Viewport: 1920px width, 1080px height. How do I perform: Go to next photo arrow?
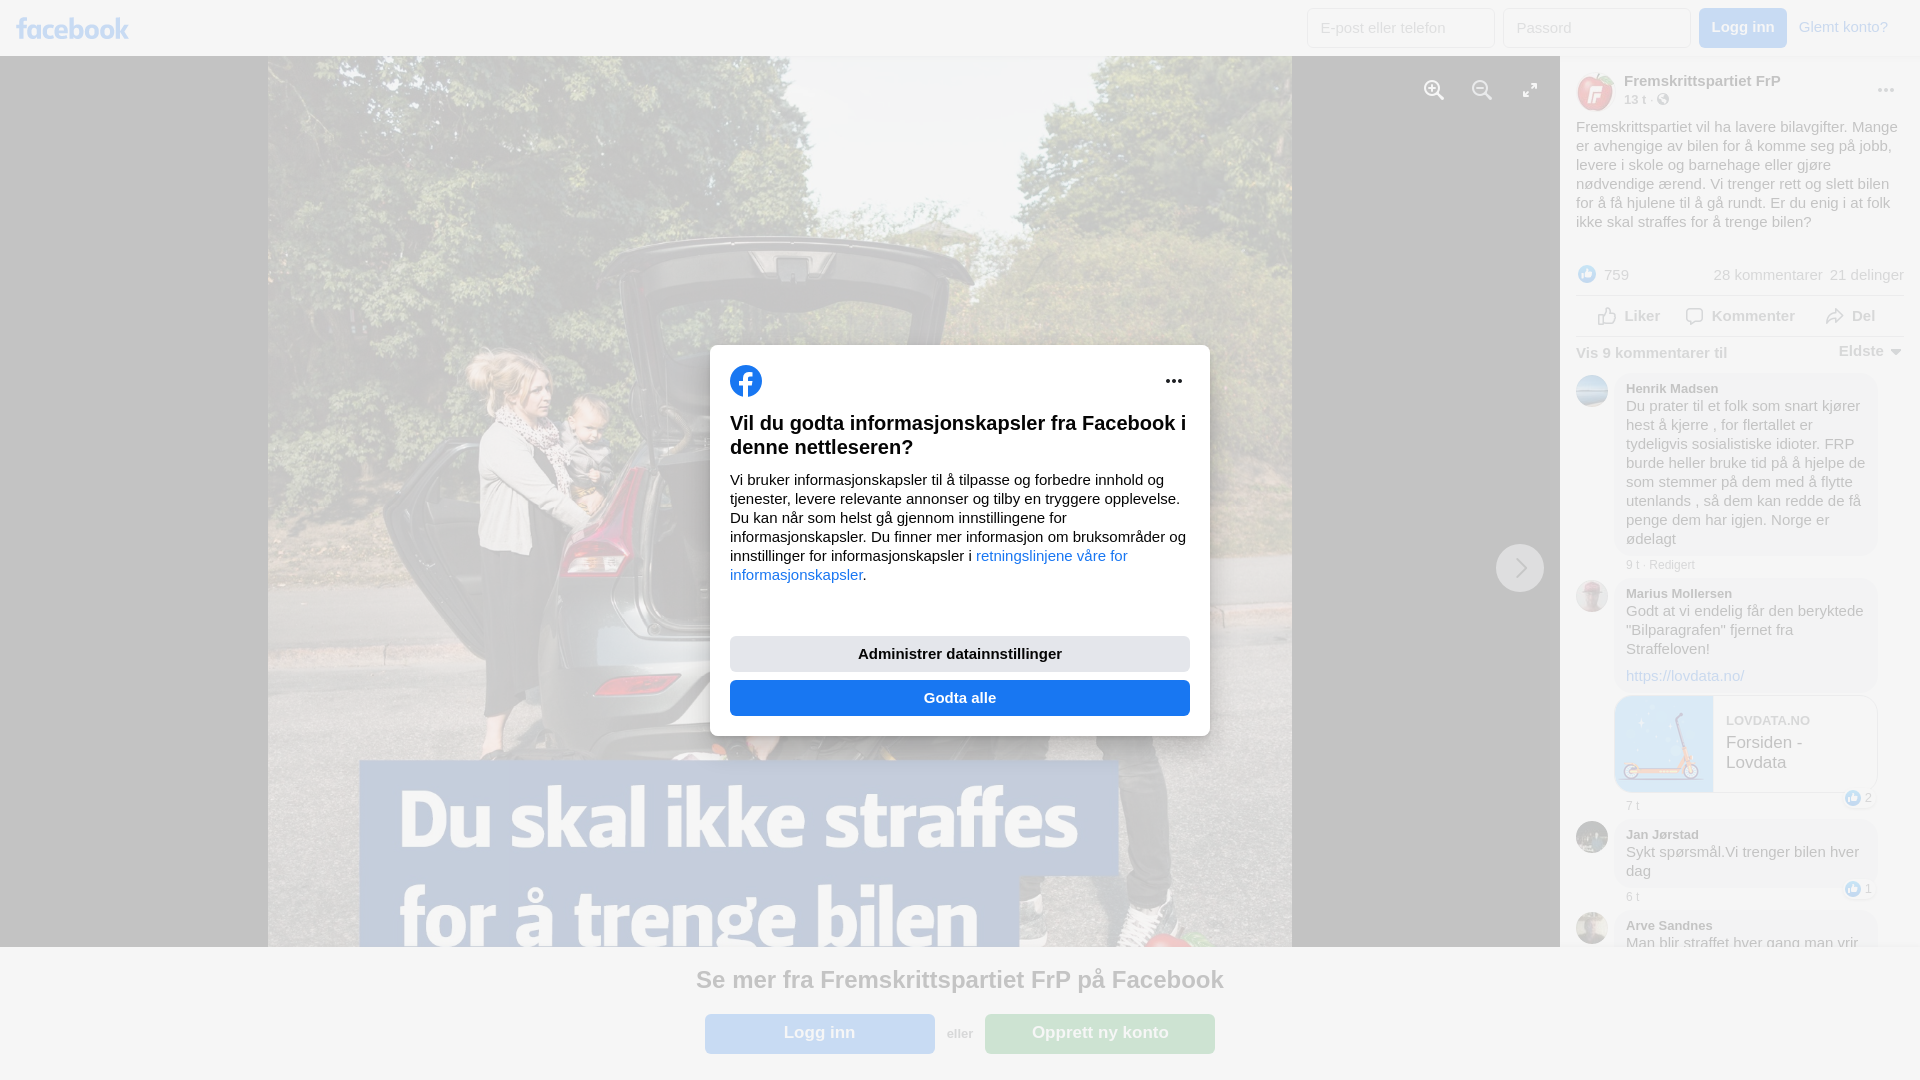[1519, 568]
